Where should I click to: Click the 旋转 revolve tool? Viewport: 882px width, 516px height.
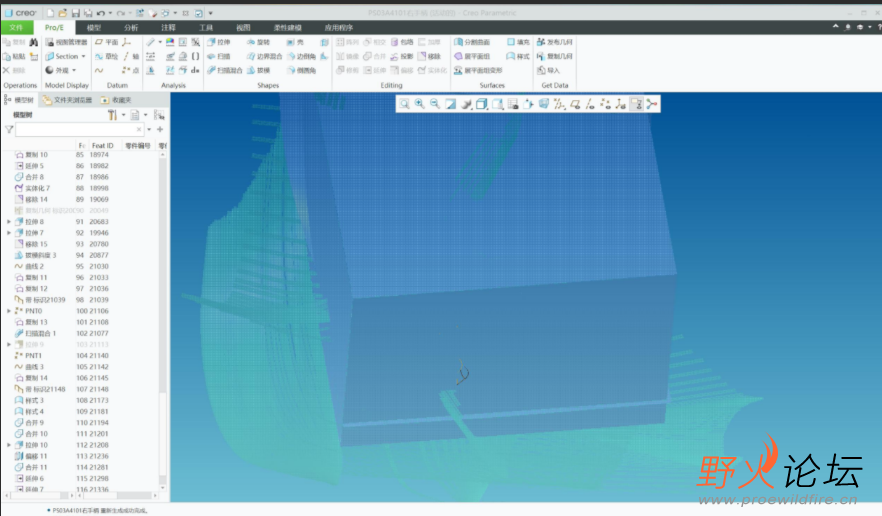point(258,42)
